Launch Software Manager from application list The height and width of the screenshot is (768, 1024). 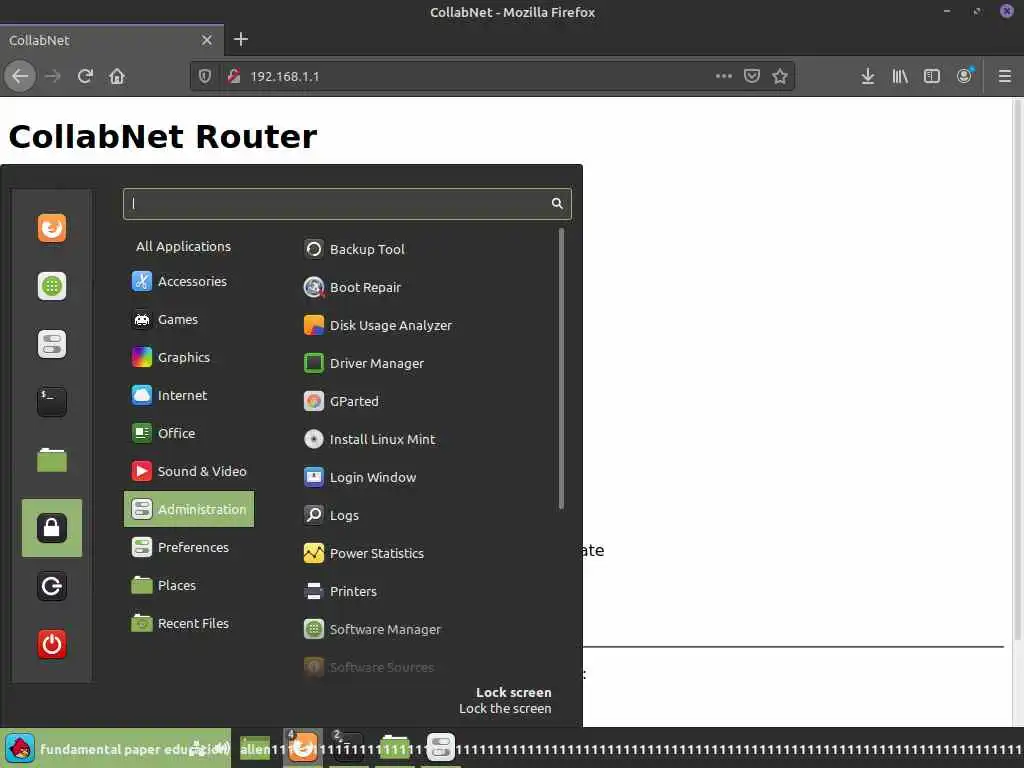(372, 629)
